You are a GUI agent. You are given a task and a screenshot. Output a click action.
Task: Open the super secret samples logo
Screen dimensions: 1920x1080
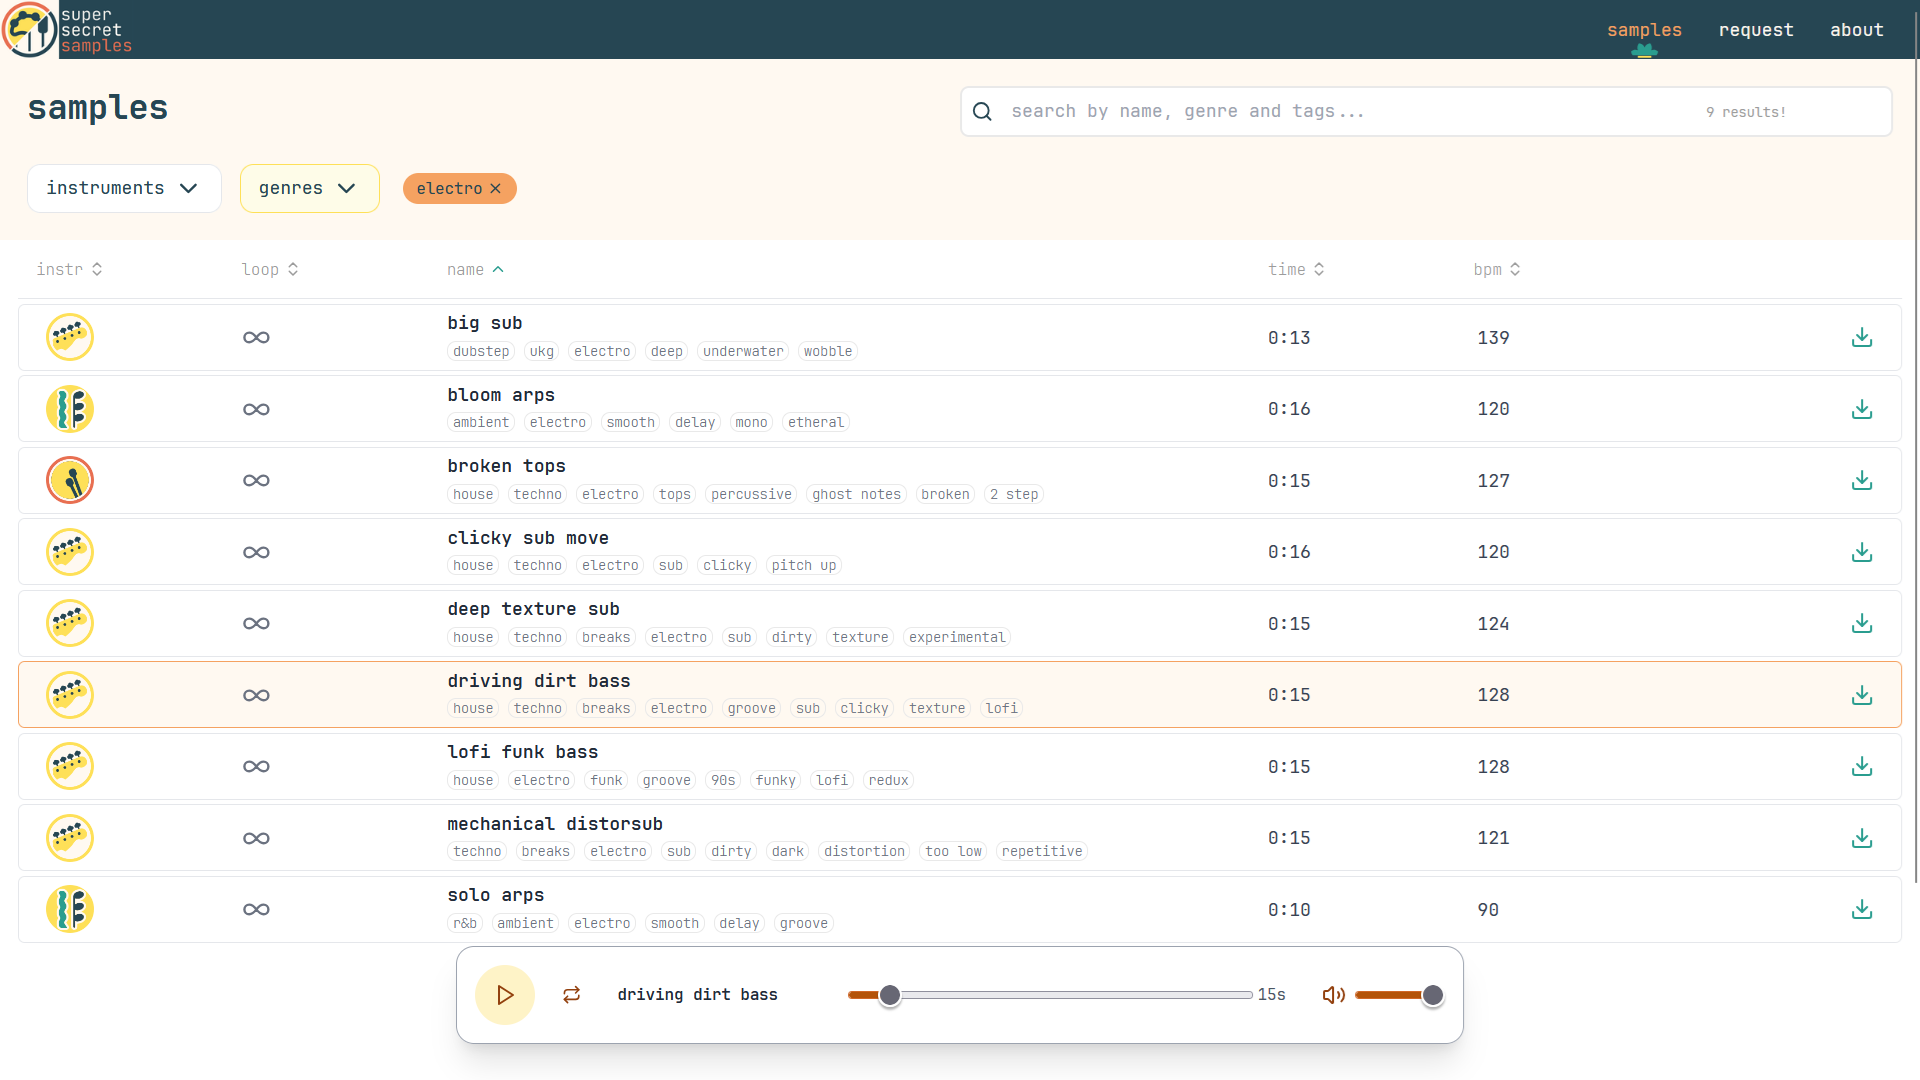coord(68,30)
